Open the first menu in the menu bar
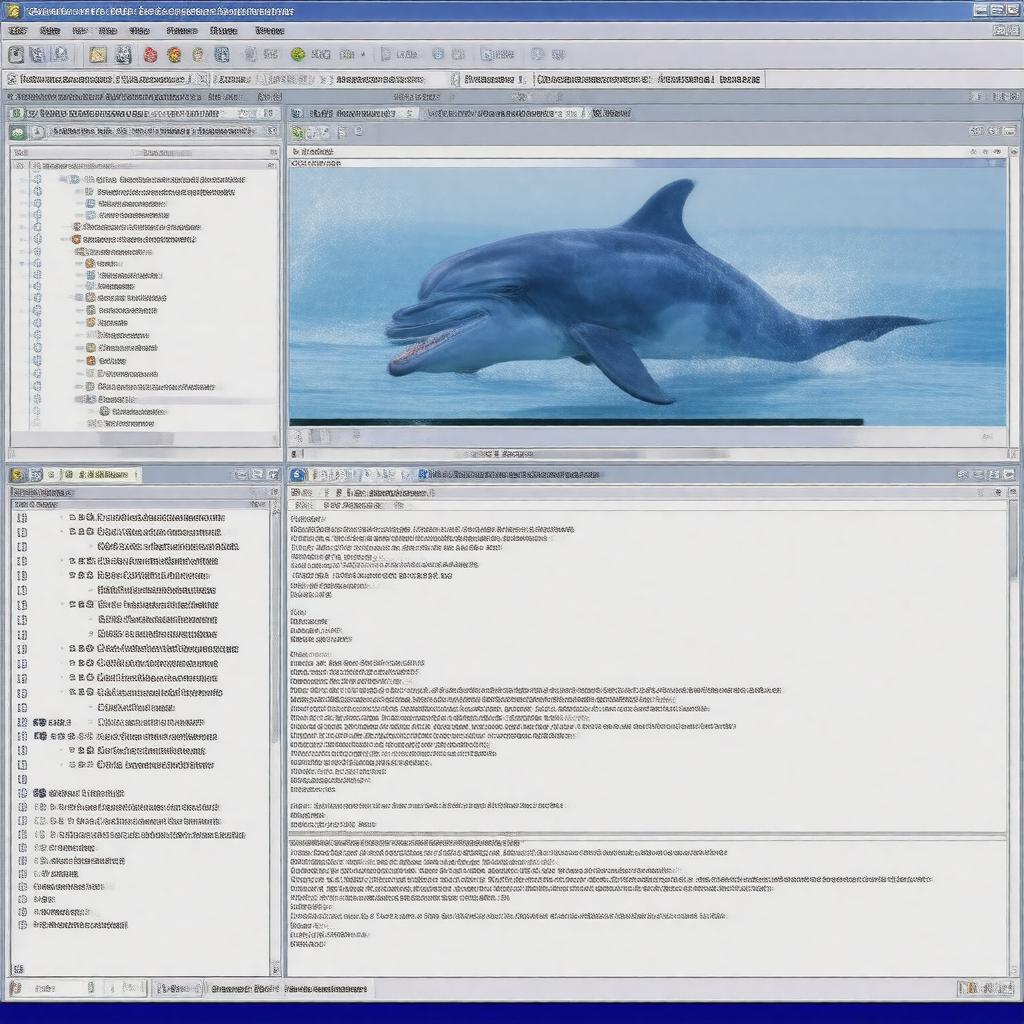1024x1024 pixels. [x=17, y=31]
